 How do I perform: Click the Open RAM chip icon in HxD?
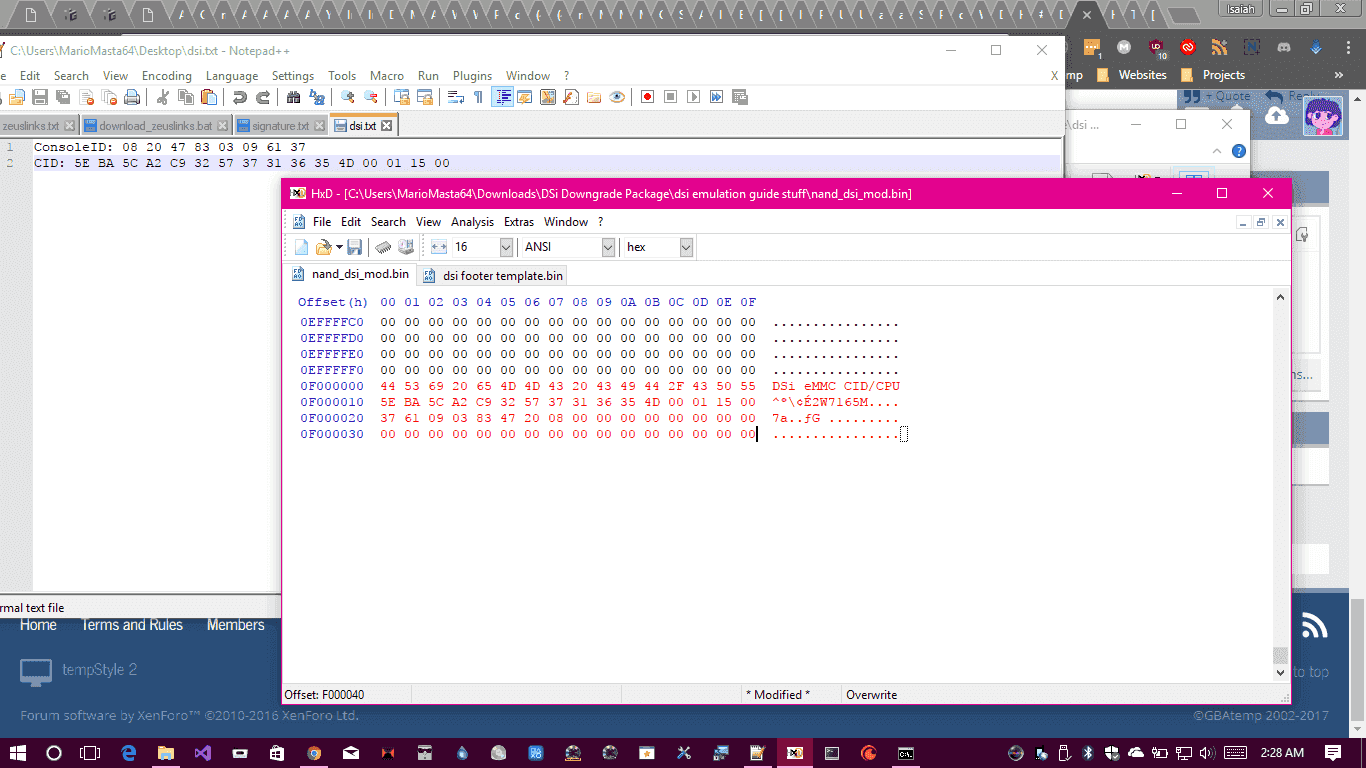click(x=384, y=247)
